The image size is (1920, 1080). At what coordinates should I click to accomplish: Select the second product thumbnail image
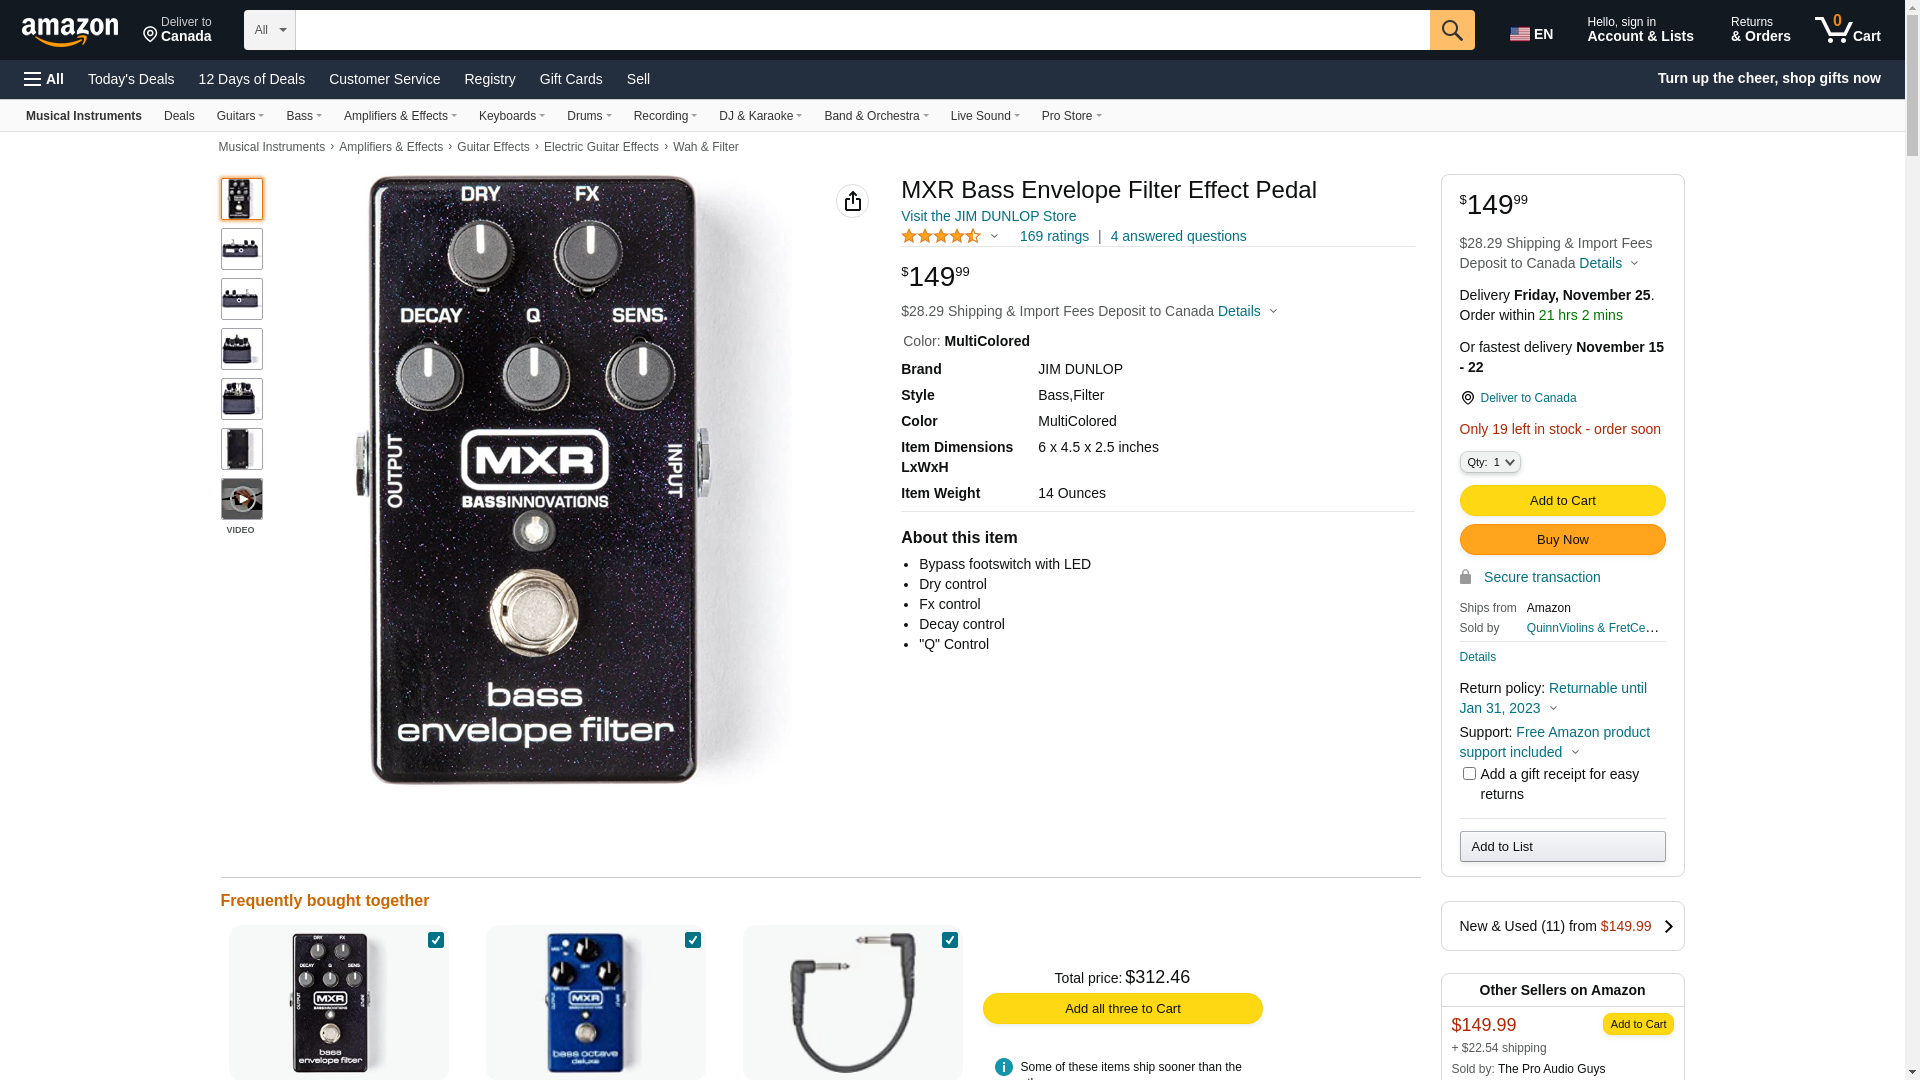coord(241,249)
